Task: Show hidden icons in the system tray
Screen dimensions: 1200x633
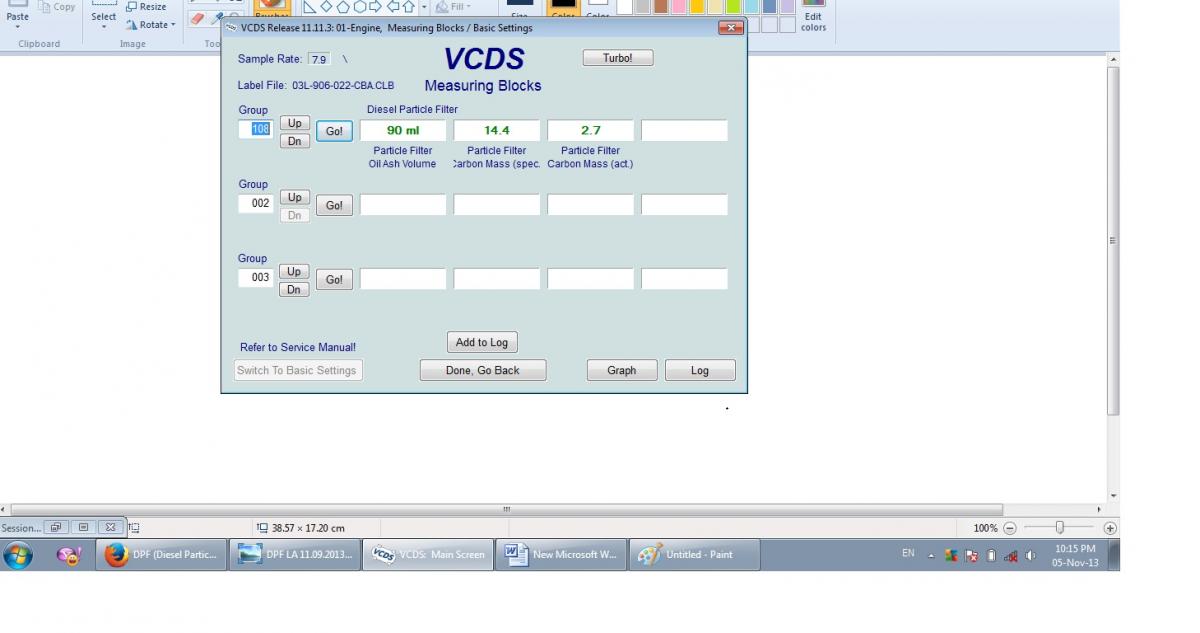Action: pos(931,556)
